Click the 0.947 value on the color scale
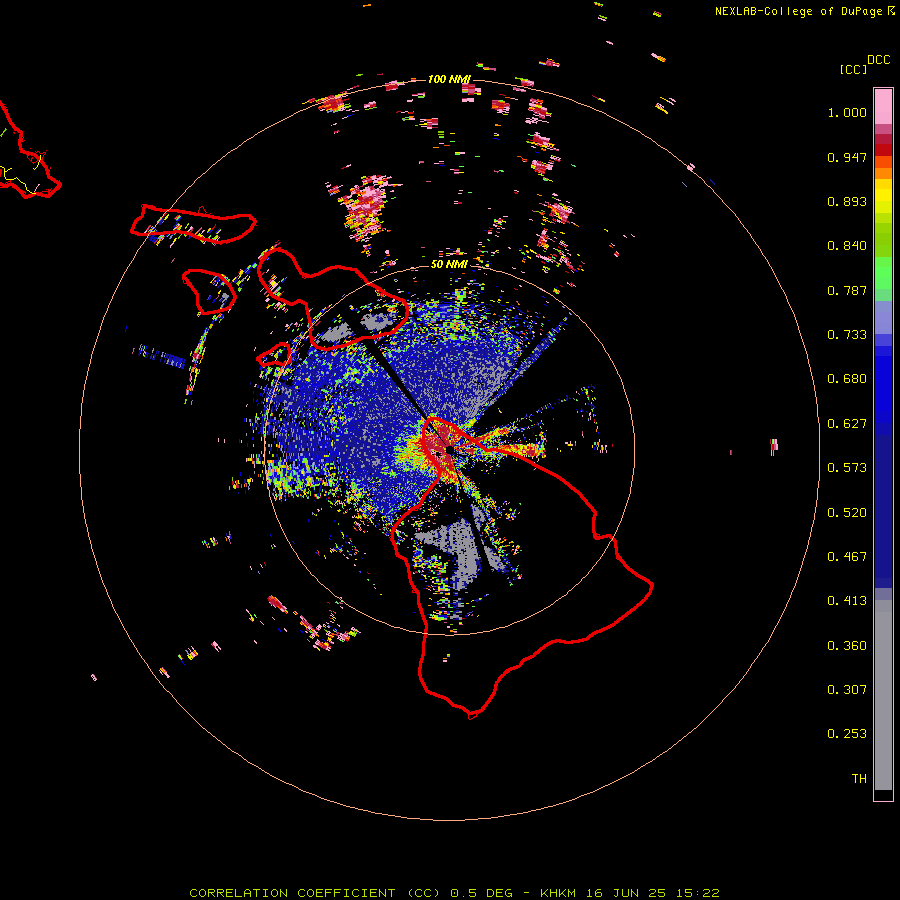The height and width of the screenshot is (900, 900). (x=847, y=157)
